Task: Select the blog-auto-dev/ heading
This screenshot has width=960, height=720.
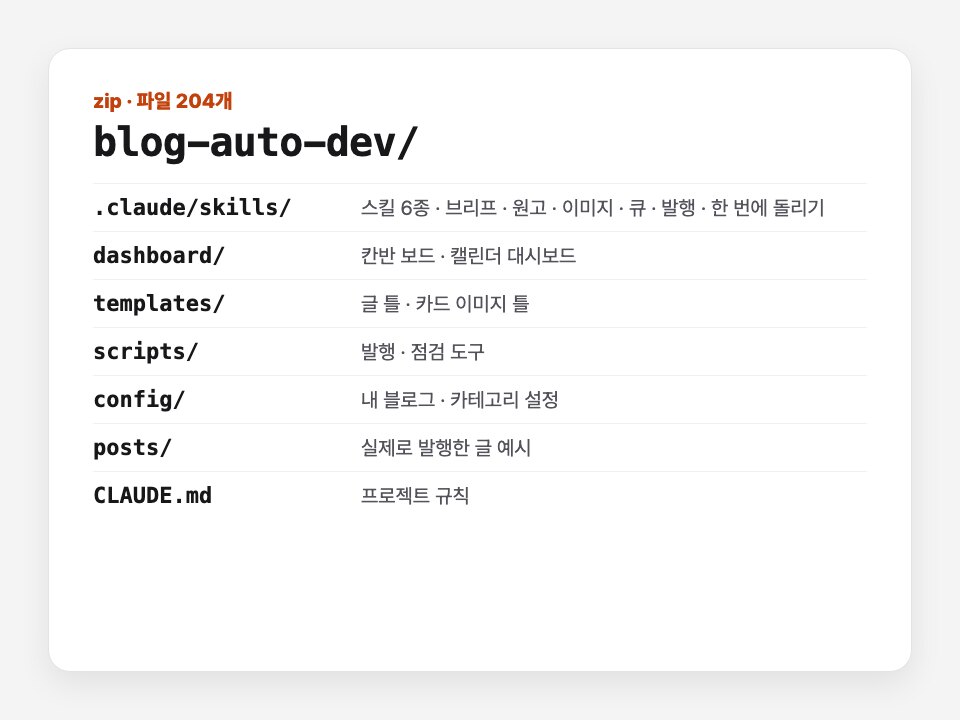Action: (255, 143)
